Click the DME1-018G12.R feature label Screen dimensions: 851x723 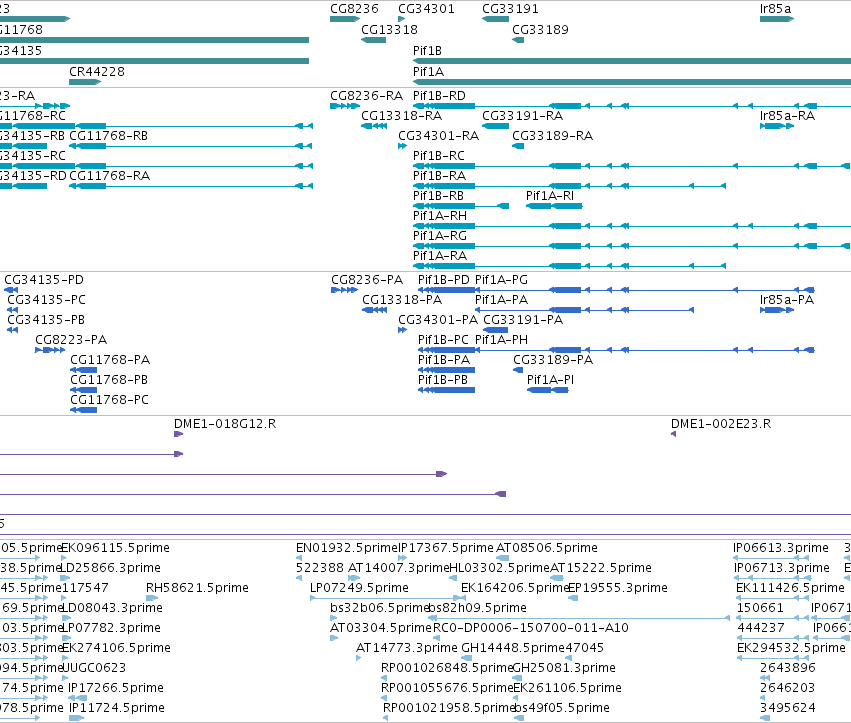point(225,424)
